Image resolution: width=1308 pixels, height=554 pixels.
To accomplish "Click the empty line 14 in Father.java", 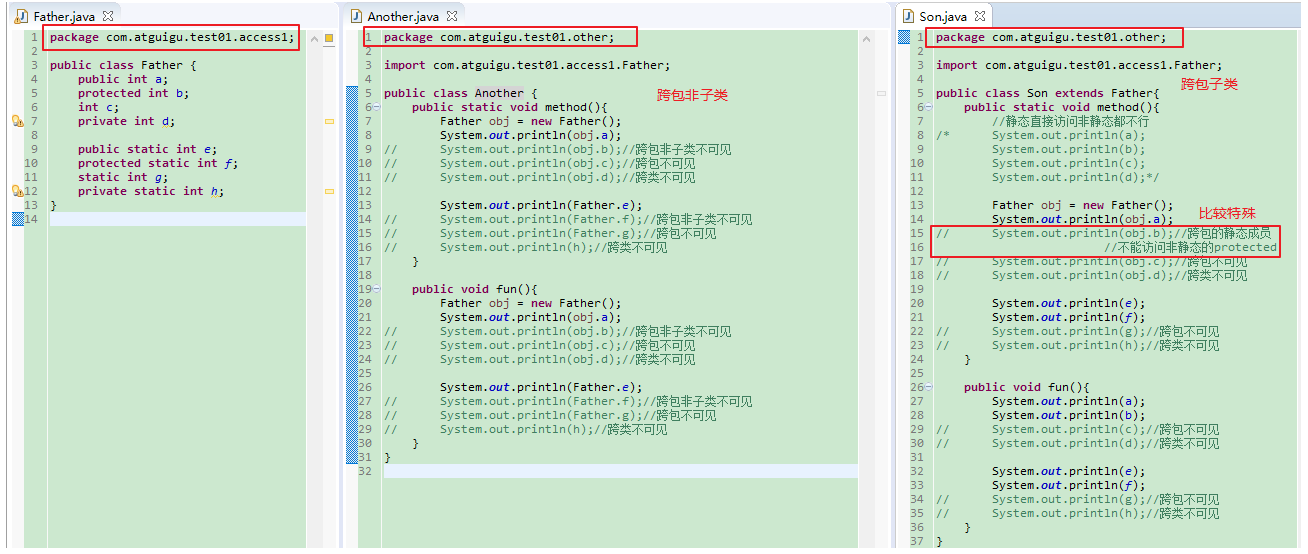I will (178, 219).
